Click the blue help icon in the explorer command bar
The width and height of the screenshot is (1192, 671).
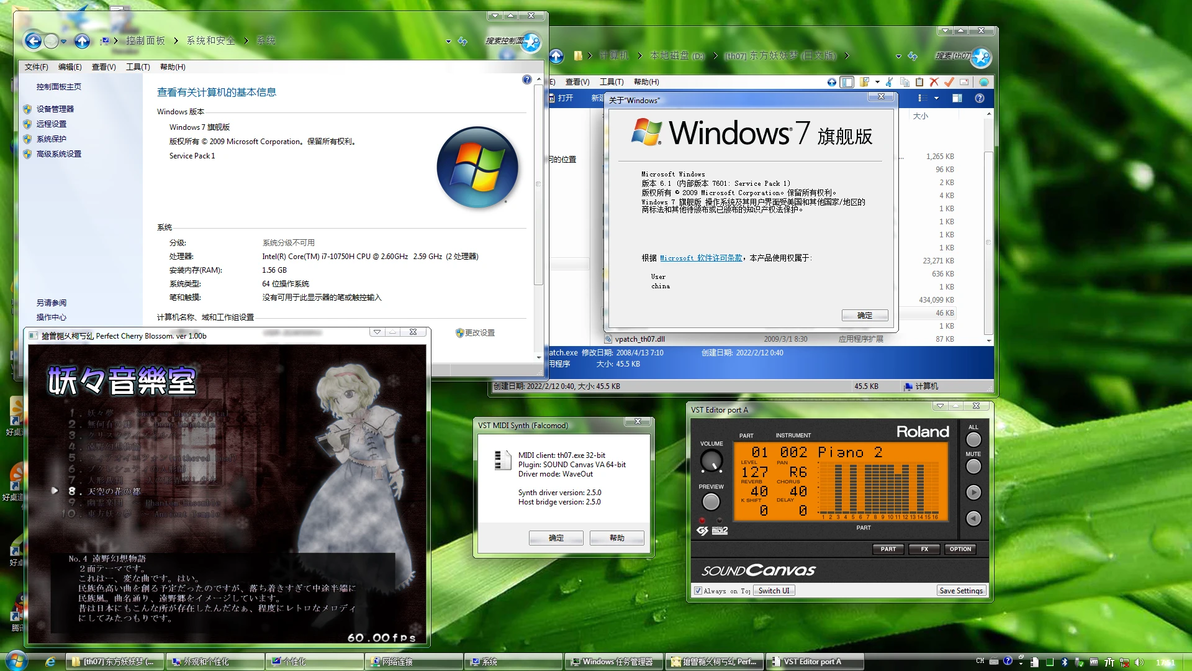(979, 98)
